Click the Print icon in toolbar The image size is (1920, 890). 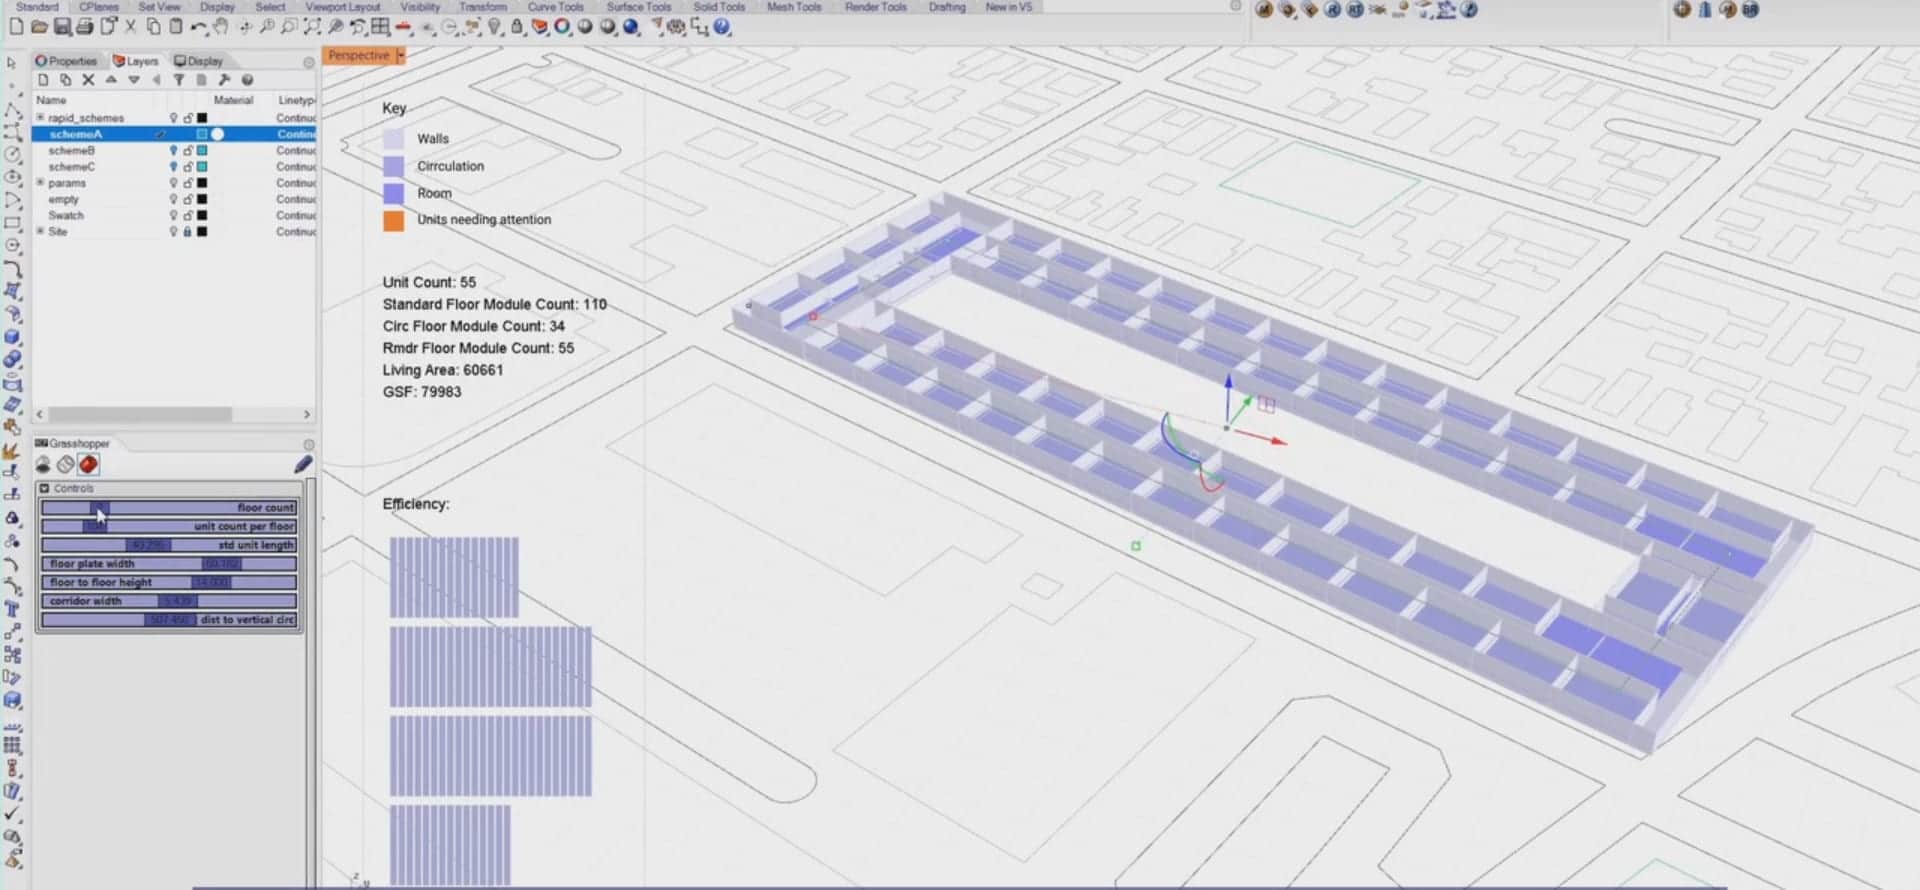click(x=84, y=27)
